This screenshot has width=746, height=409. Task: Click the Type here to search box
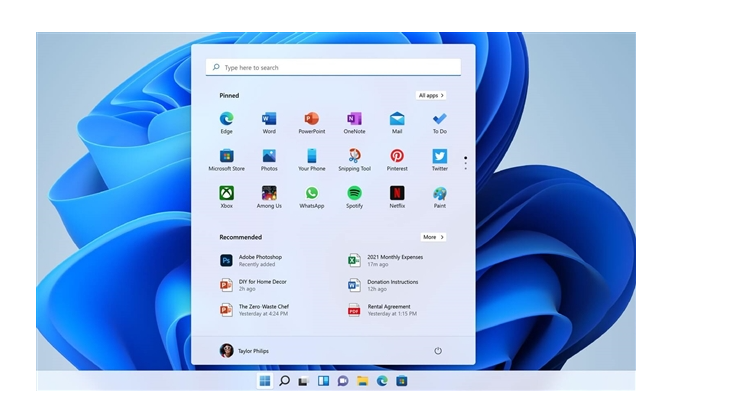point(333,68)
